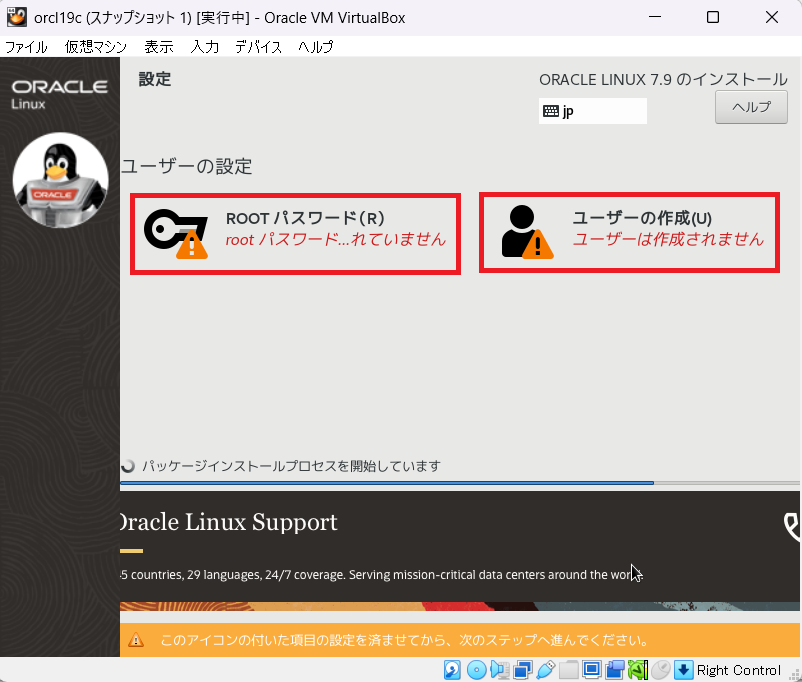Click the shared folders status icon

[569, 670]
